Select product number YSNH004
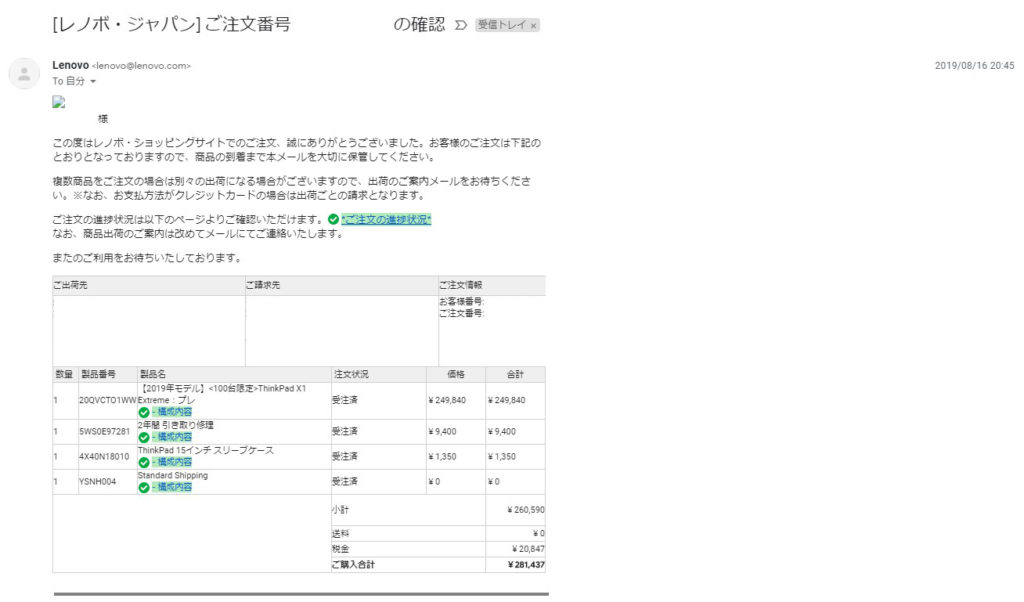Screen dimensions: 1024x602 click(x=97, y=482)
